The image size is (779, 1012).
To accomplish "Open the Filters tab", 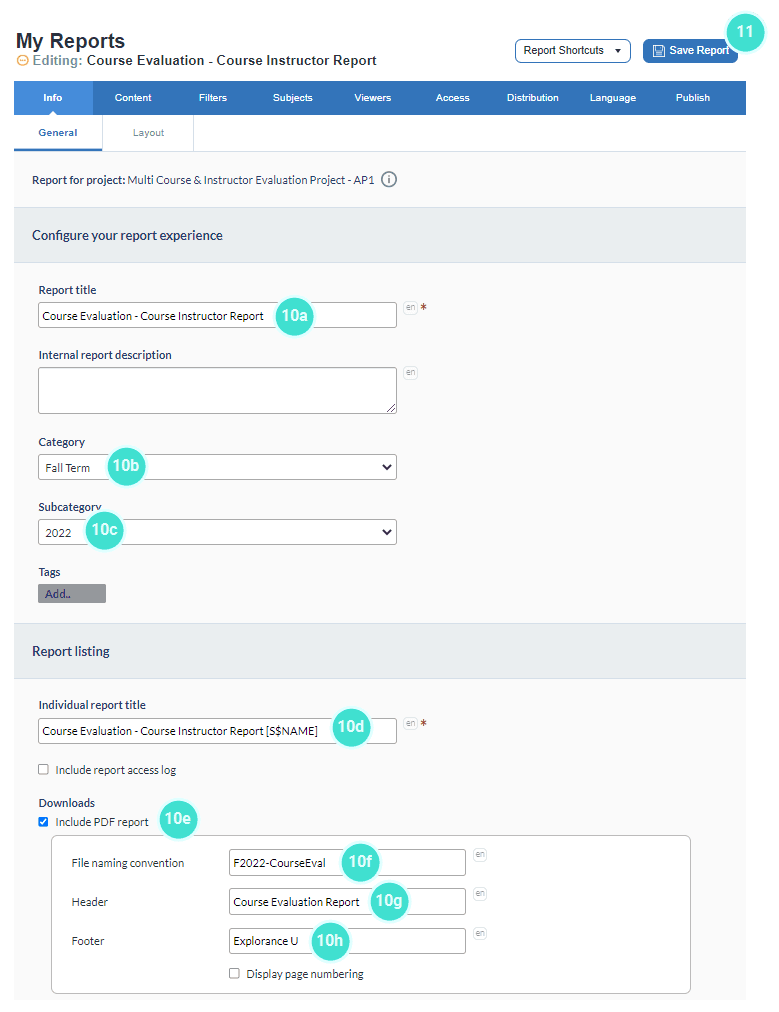I will click(213, 98).
